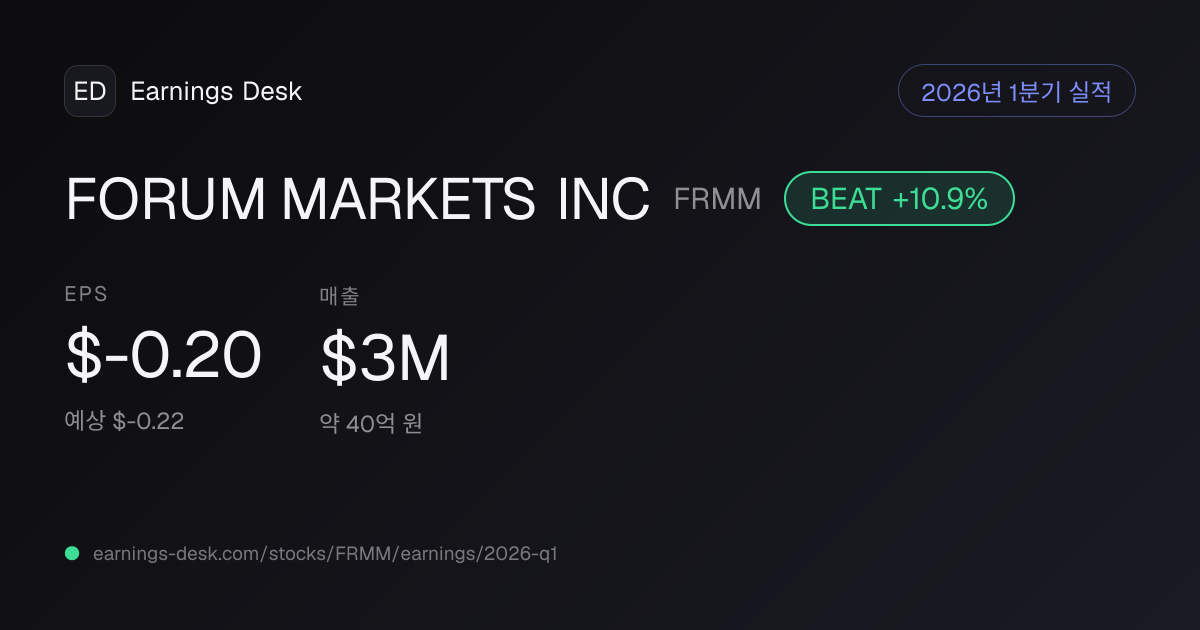Click the word BEAT in the green badge
The width and height of the screenshot is (1200, 630).
click(845, 199)
